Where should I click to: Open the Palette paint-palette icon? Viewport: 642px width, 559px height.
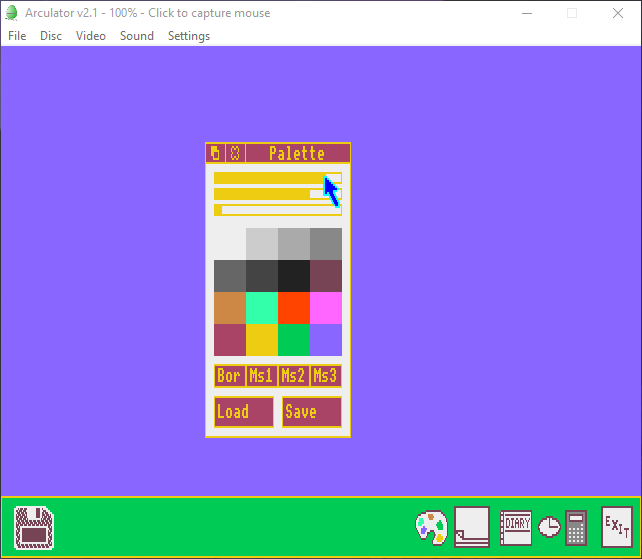coord(431,527)
